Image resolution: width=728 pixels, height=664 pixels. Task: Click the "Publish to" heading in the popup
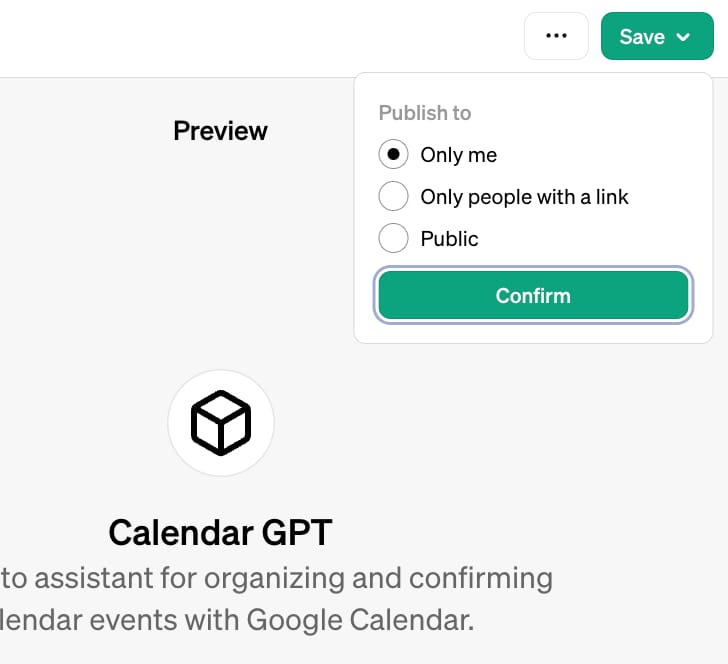pos(424,113)
